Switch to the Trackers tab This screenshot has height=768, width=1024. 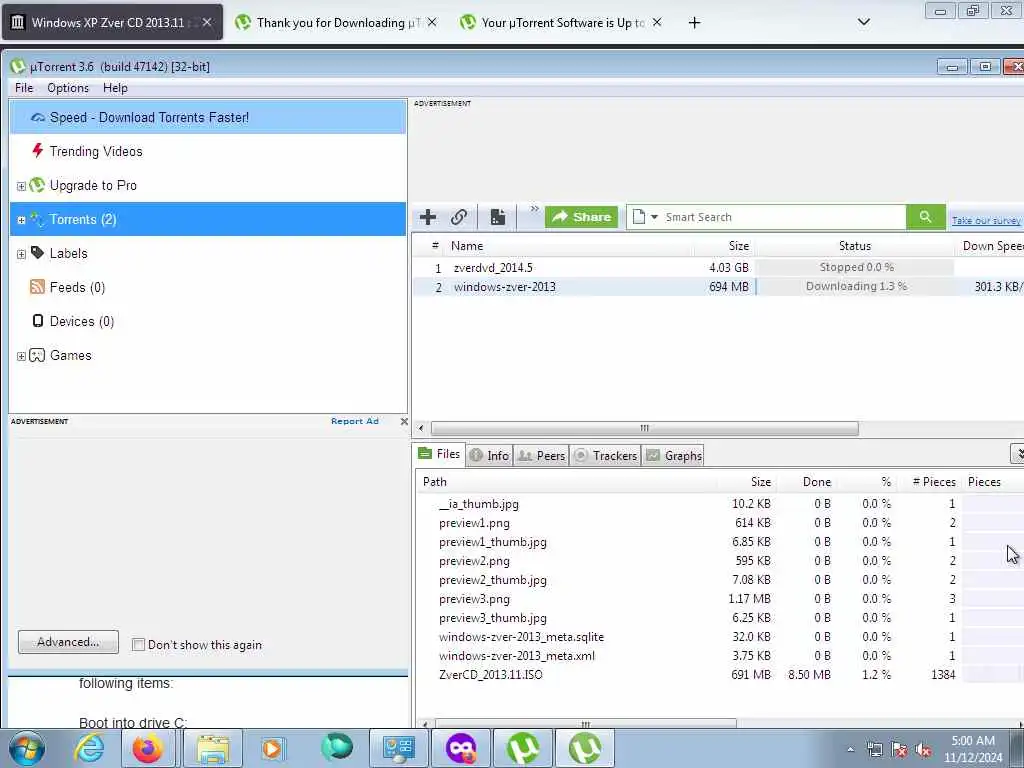605,455
